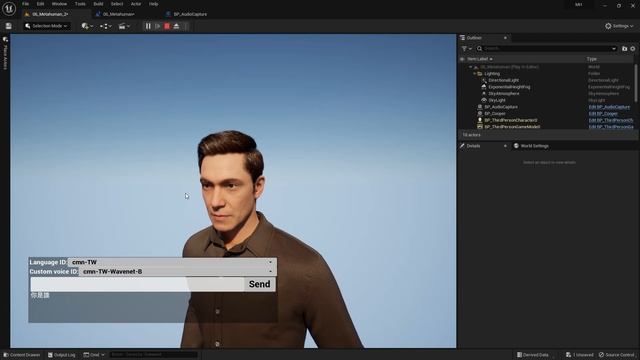The height and width of the screenshot is (360, 640).
Task: Focus the Outliner search field
Action: click(545, 49)
